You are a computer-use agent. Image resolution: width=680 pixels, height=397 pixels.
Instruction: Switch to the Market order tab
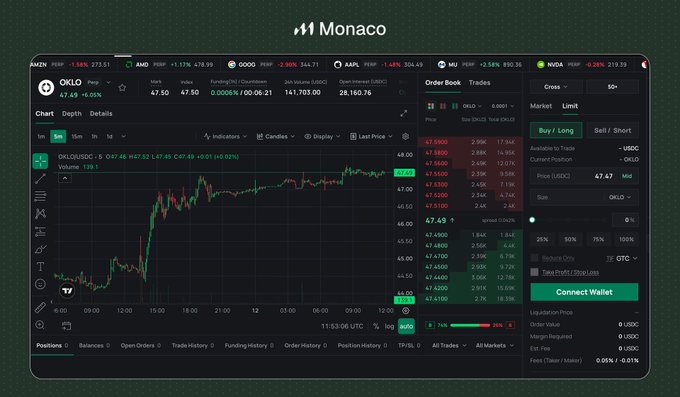pyautogui.click(x=541, y=106)
